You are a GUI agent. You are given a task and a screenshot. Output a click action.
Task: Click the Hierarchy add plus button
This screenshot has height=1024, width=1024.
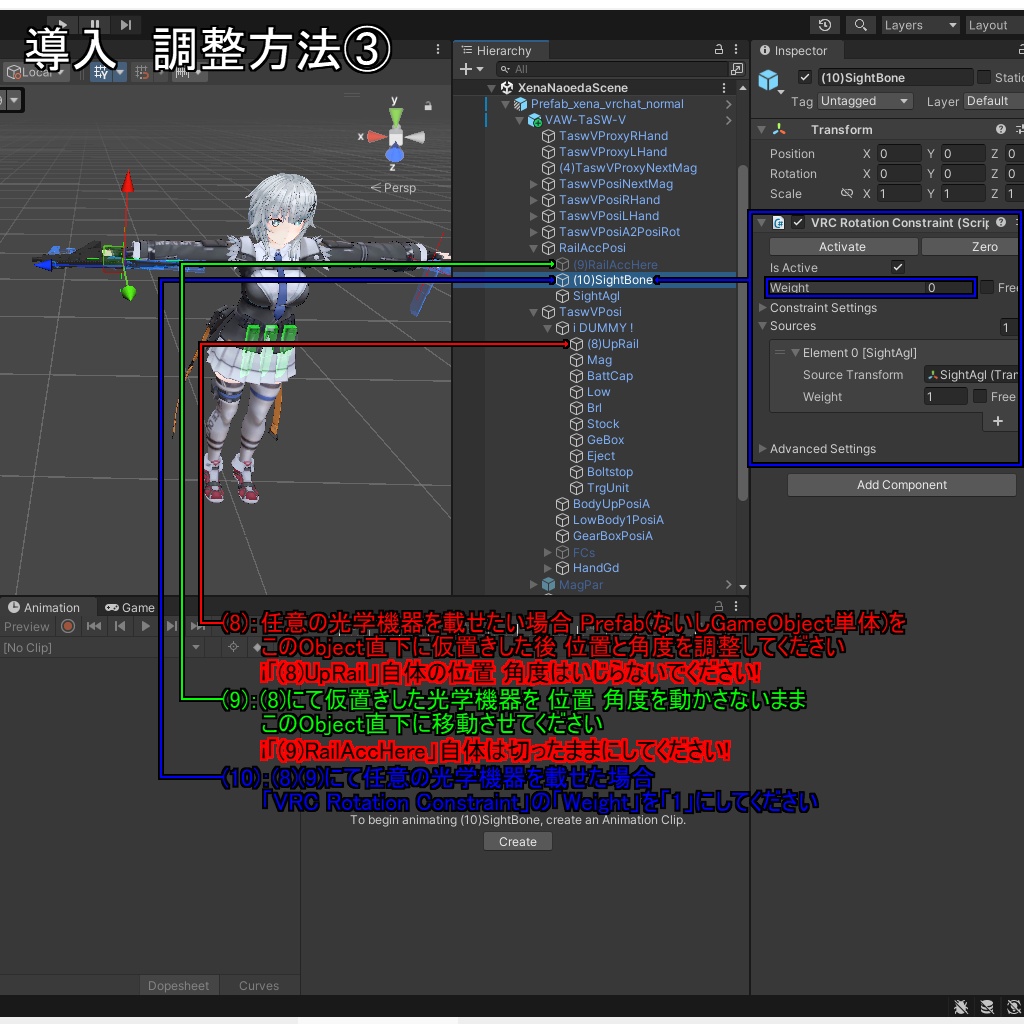[466, 69]
